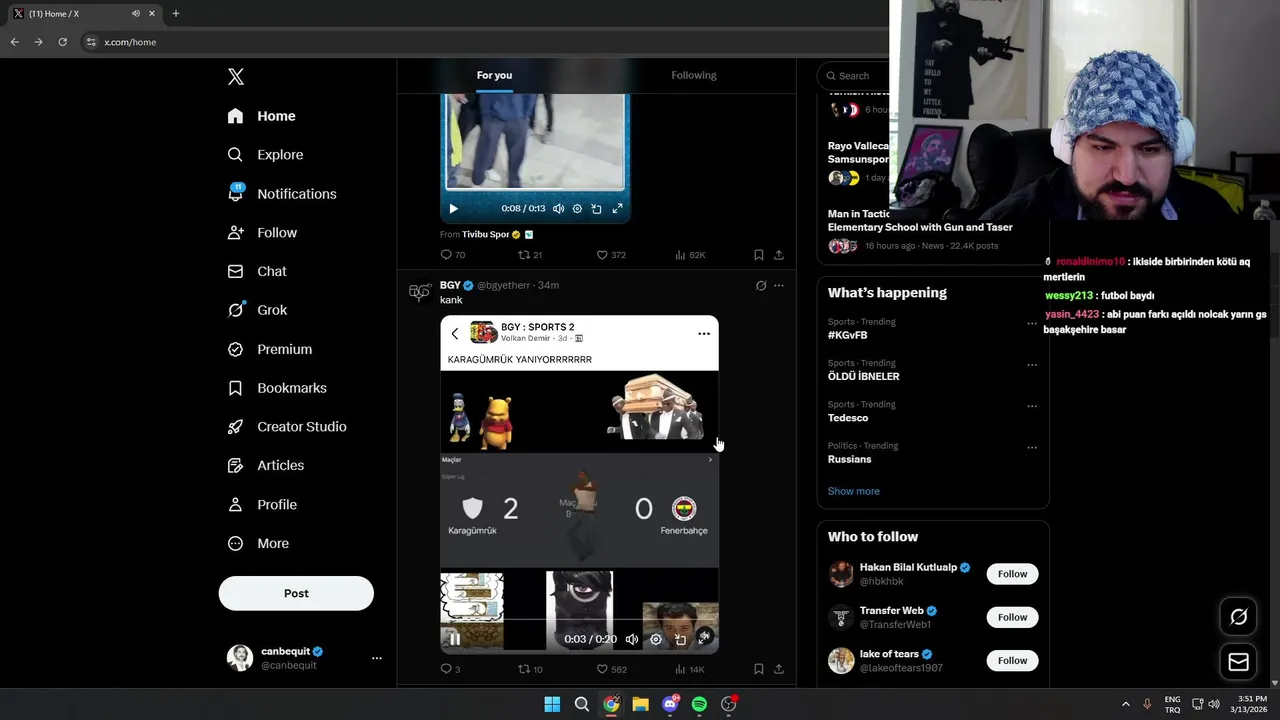Repost the post with 21 reposts
The height and width of the screenshot is (720, 1280).
[530, 255]
